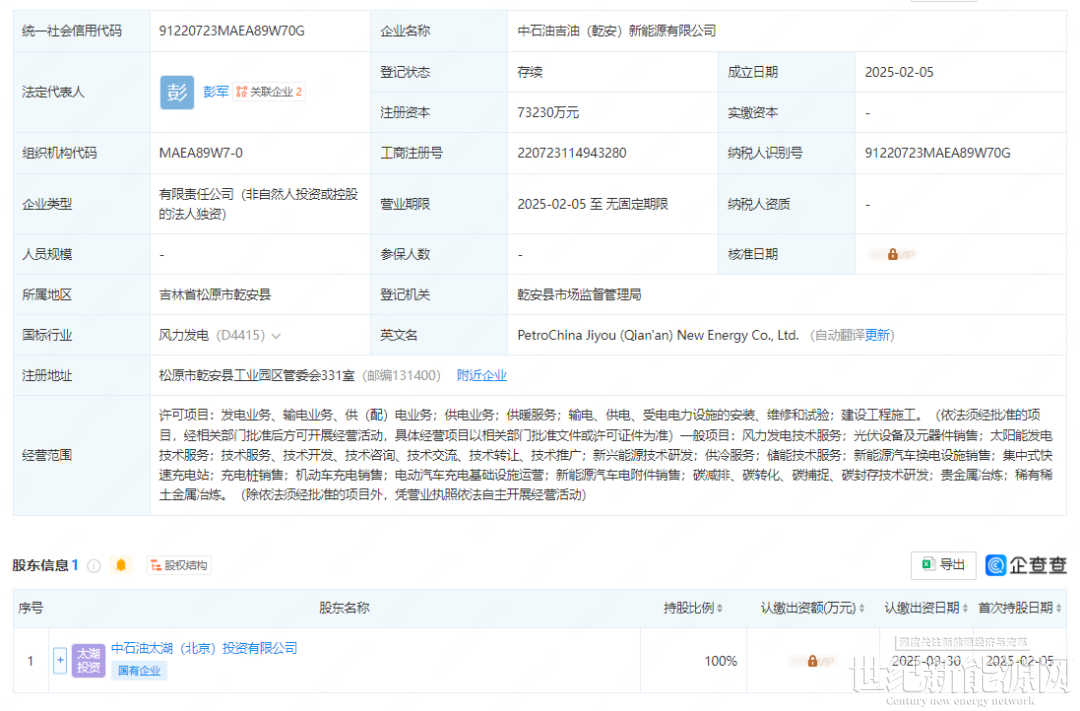Click the VIP lock icon in 核准日期 row
Image resolution: width=1080 pixels, height=711 pixels.
pos(893,255)
